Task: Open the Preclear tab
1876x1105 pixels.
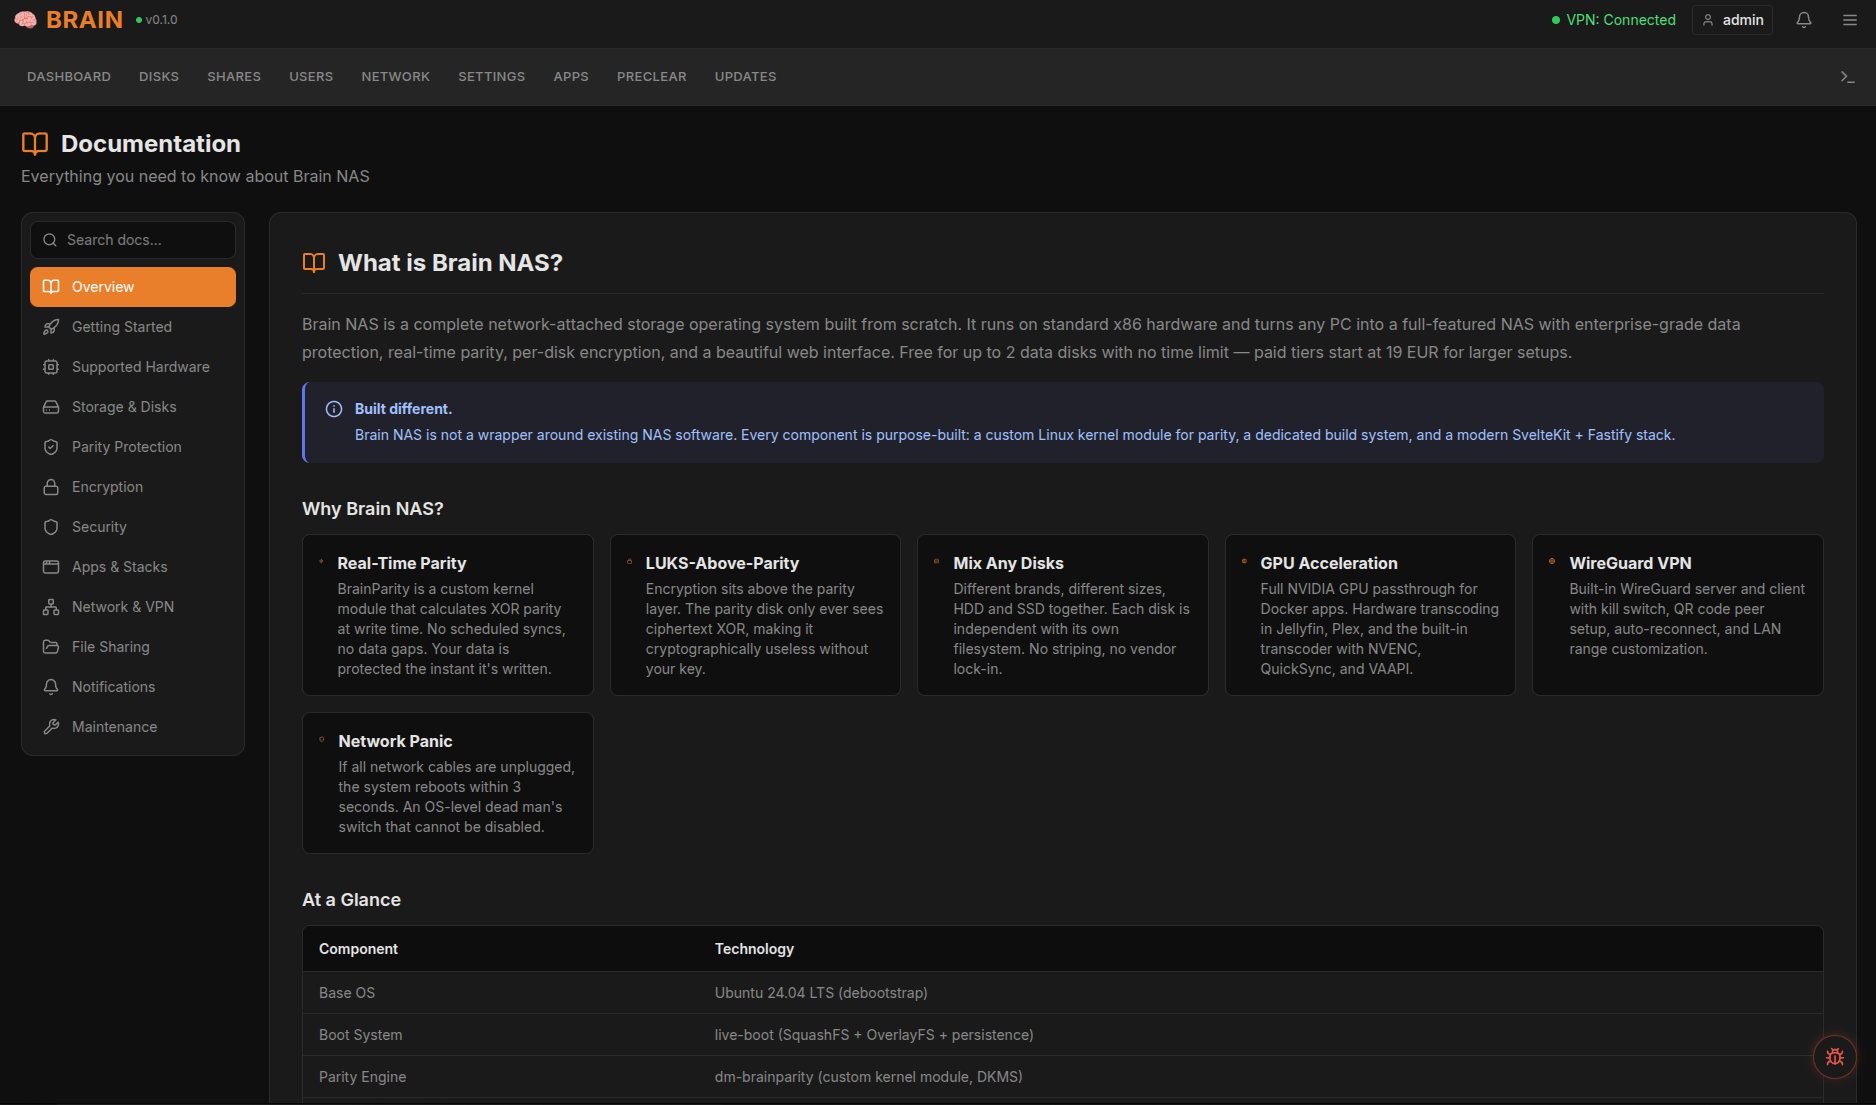Action: pyautogui.click(x=651, y=77)
